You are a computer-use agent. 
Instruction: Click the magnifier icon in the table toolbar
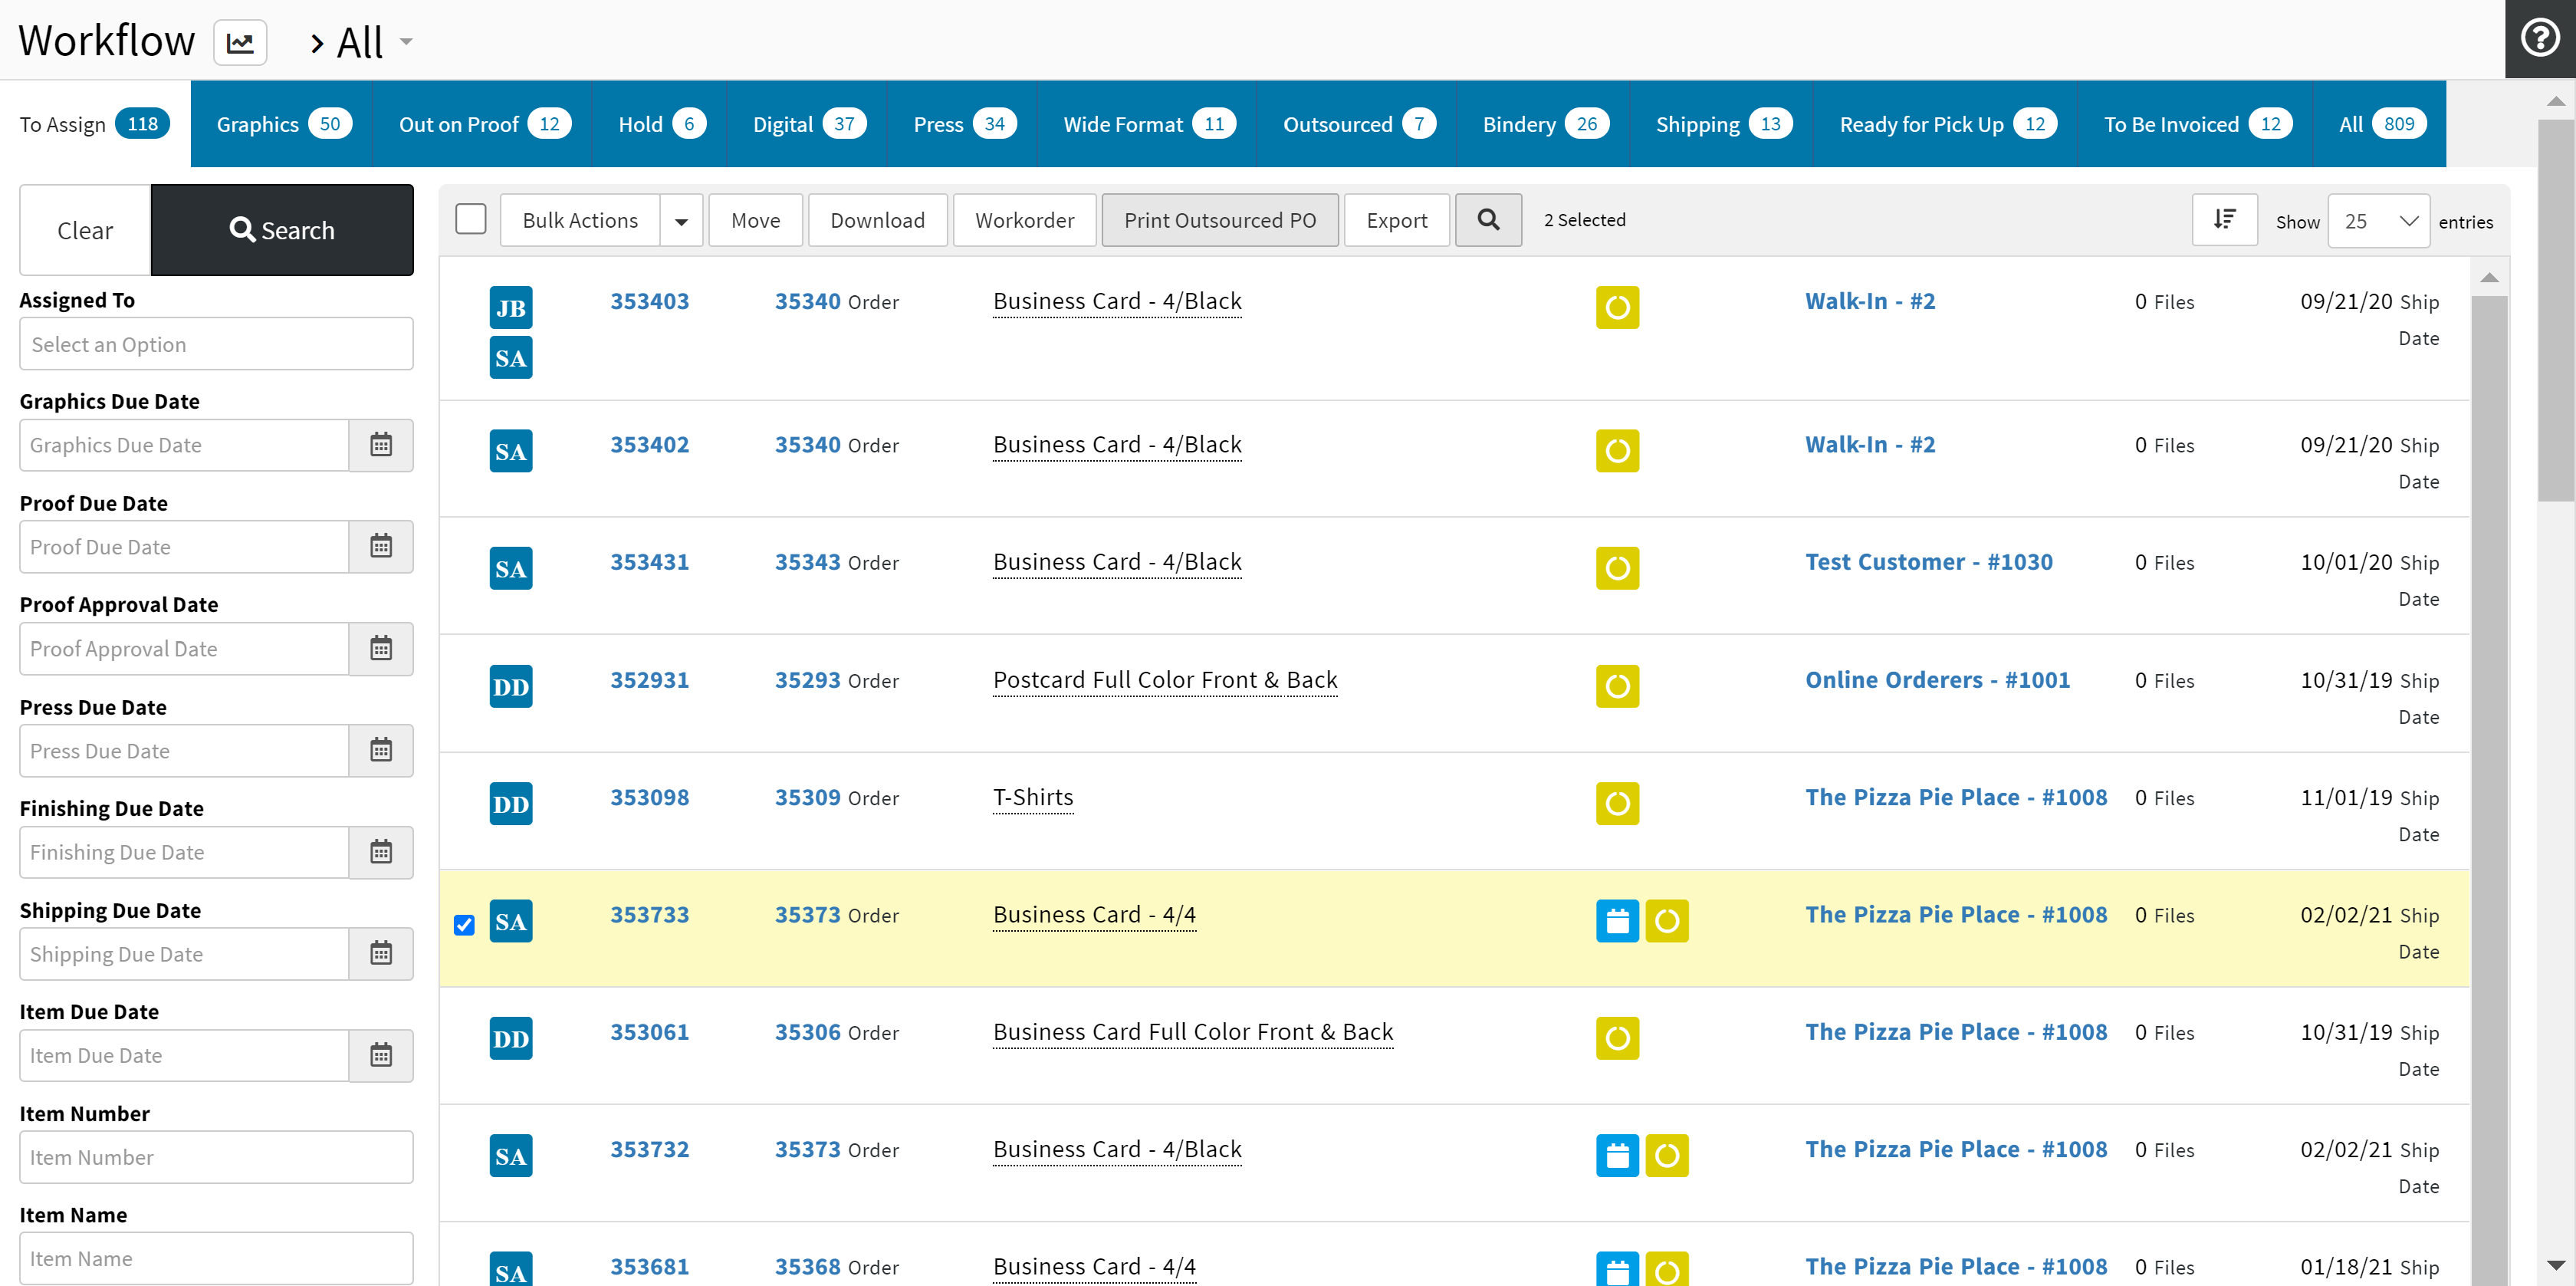coord(1488,220)
